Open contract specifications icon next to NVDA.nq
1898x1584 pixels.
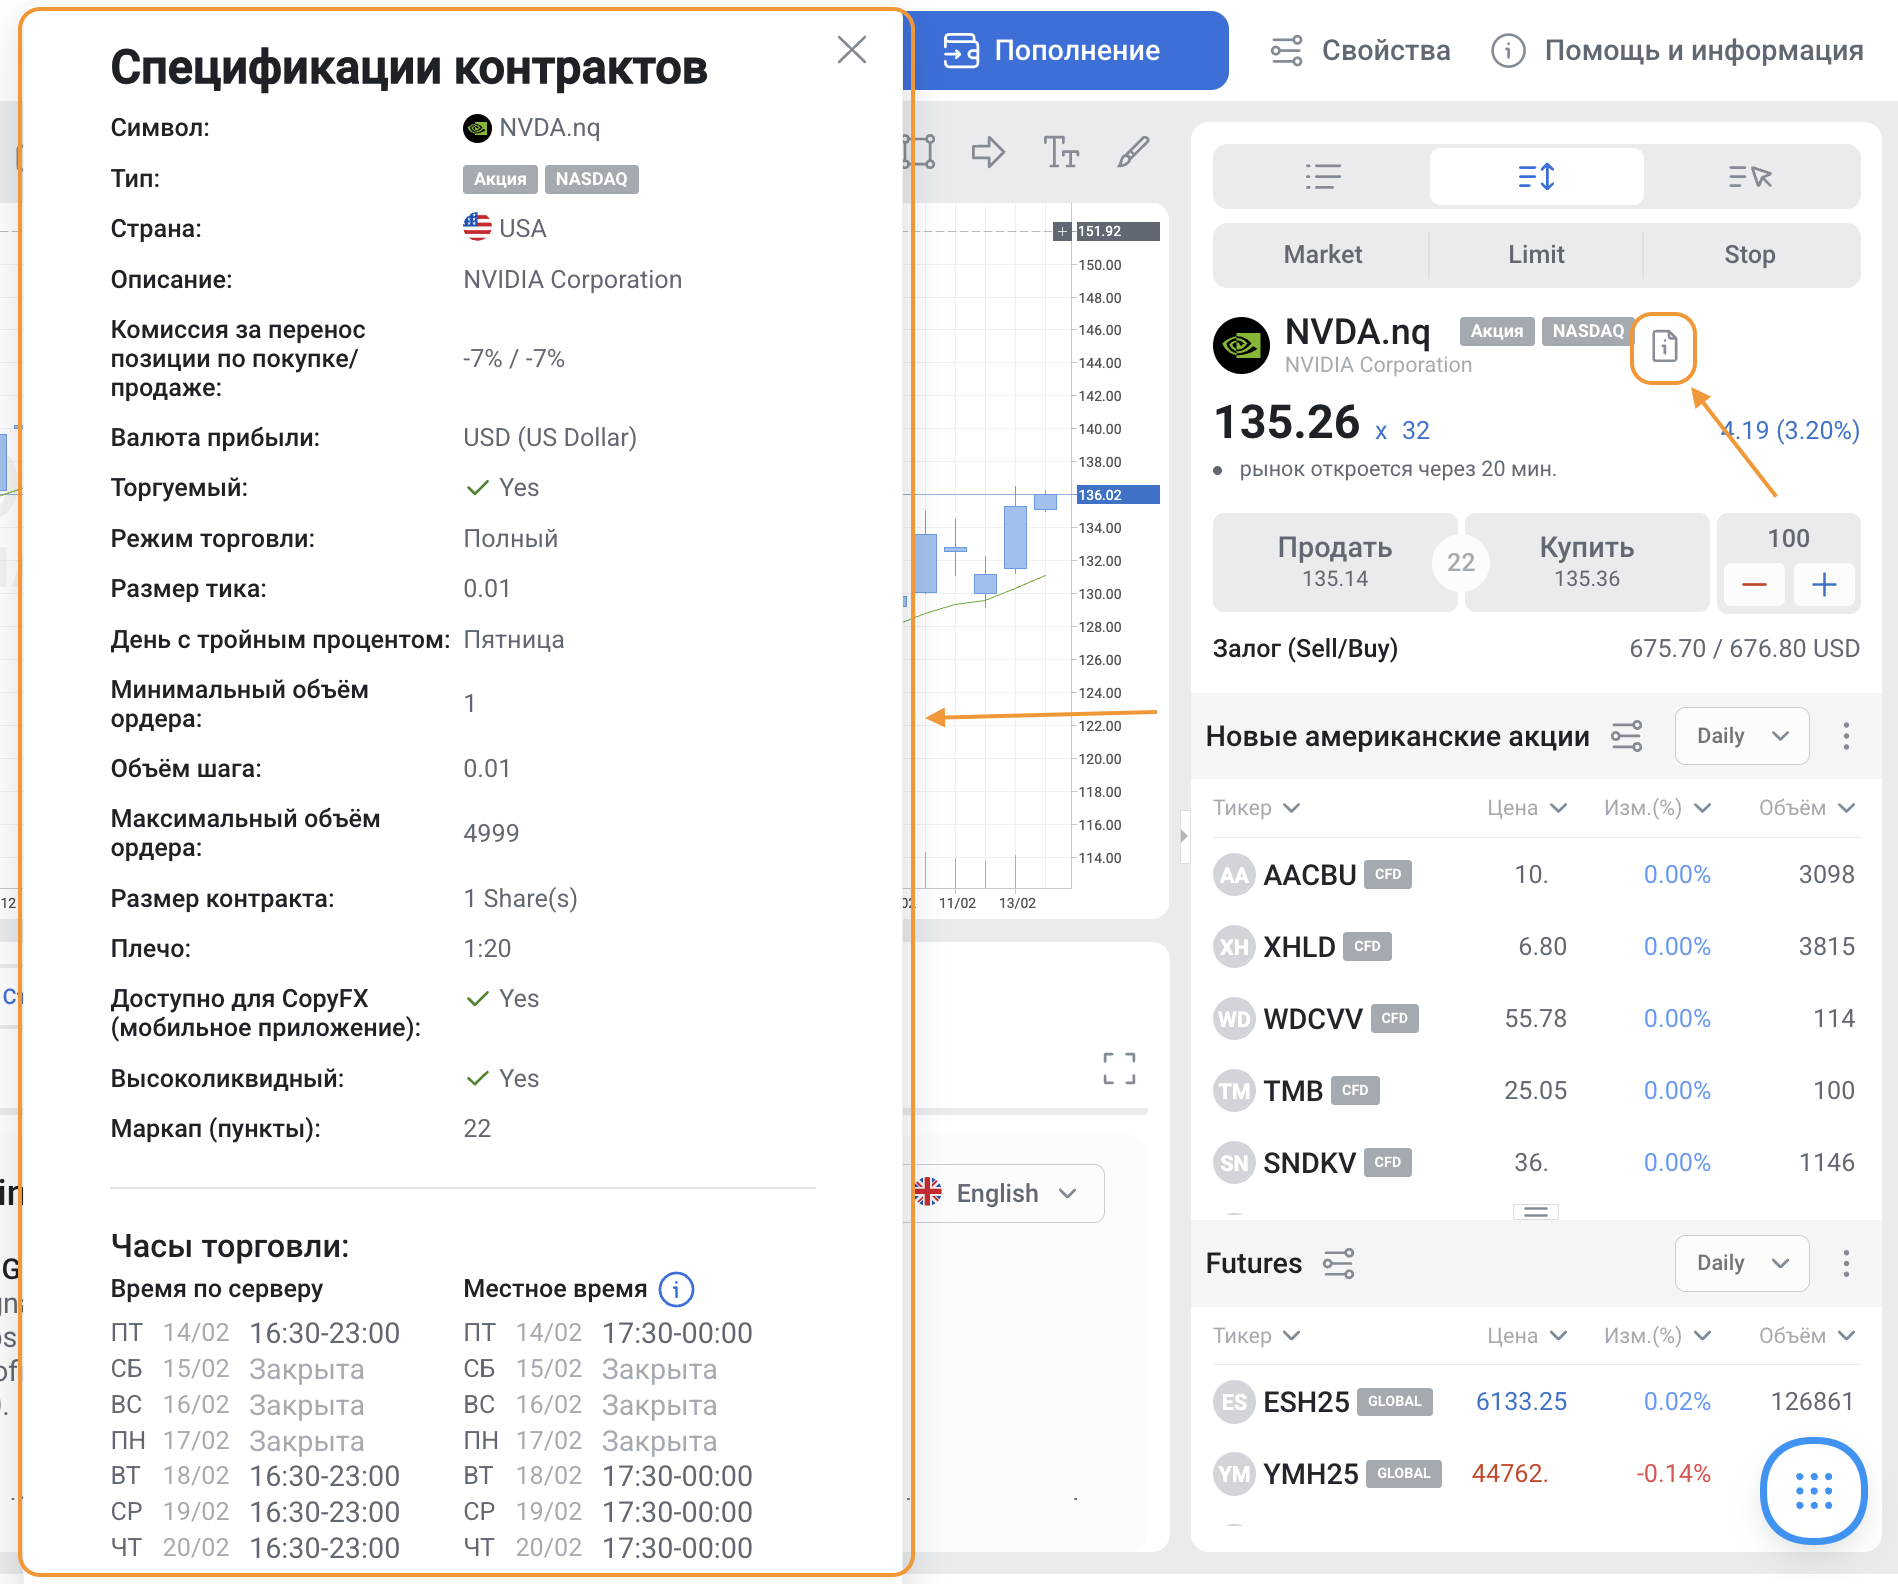(x=1664, y=347)
